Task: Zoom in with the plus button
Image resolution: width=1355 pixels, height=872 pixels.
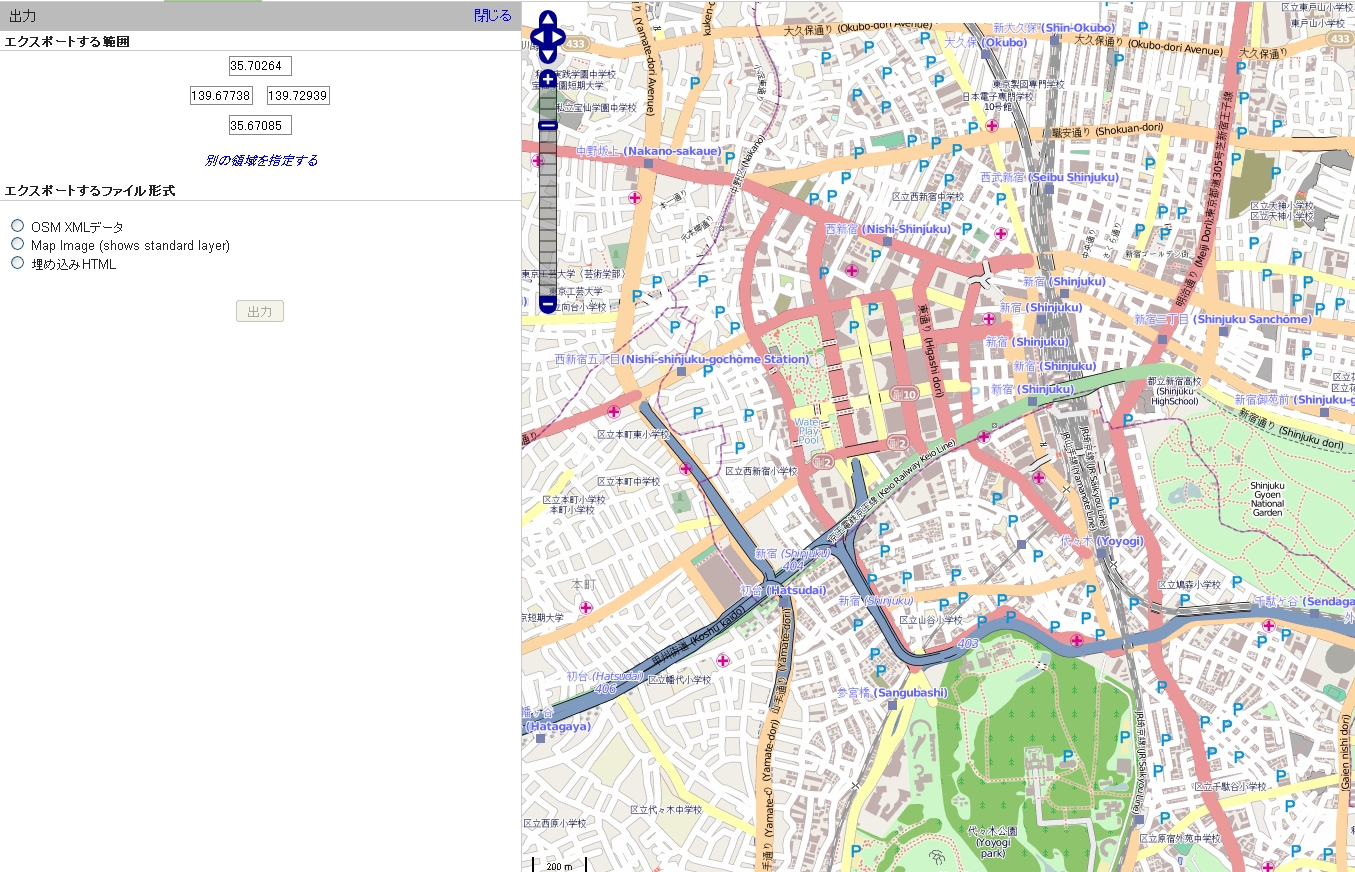Action: [x=548, y=78]
